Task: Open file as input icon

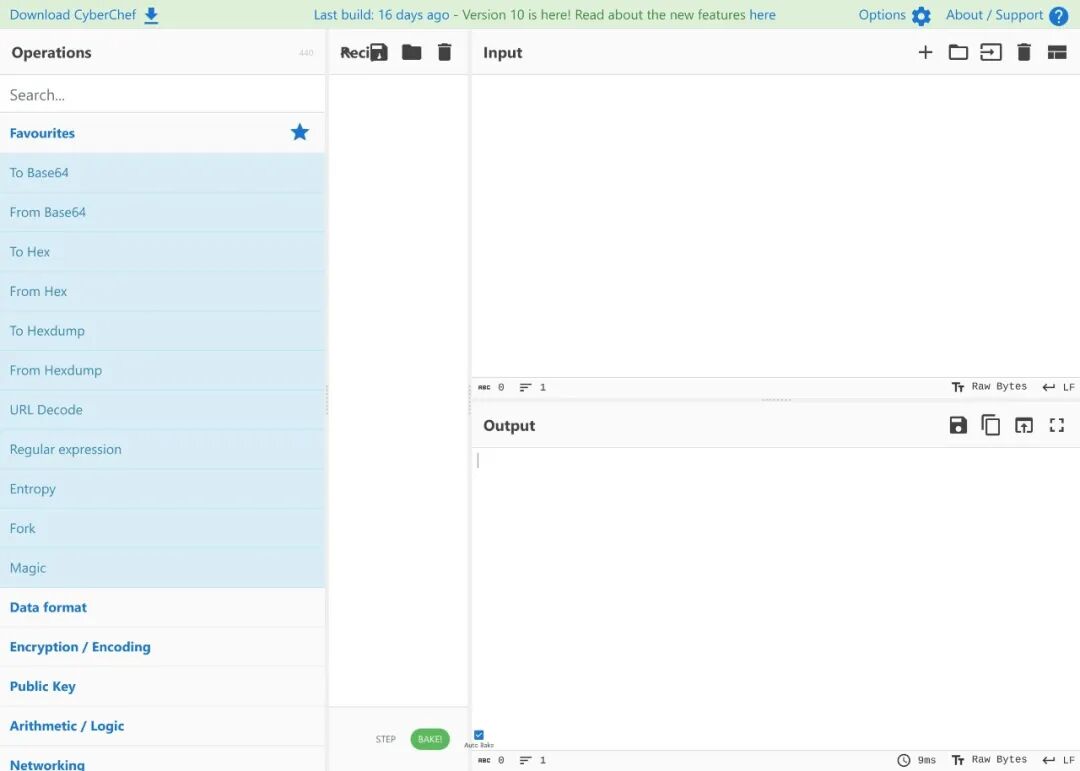Action: point(990,52)
